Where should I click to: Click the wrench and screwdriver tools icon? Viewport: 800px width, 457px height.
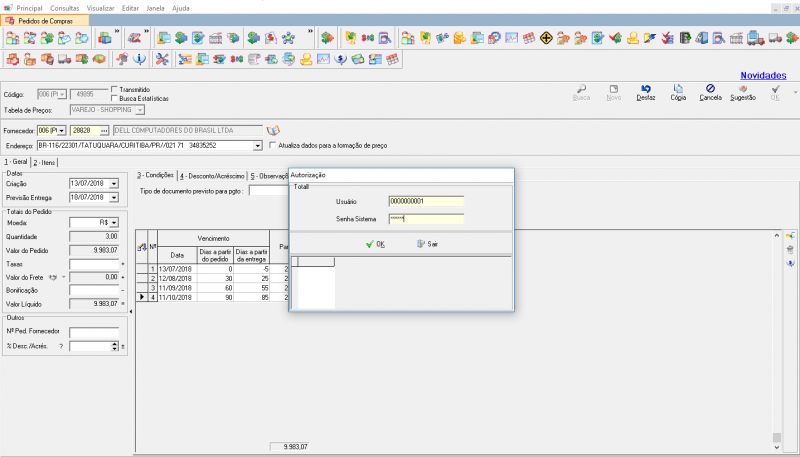162,58
